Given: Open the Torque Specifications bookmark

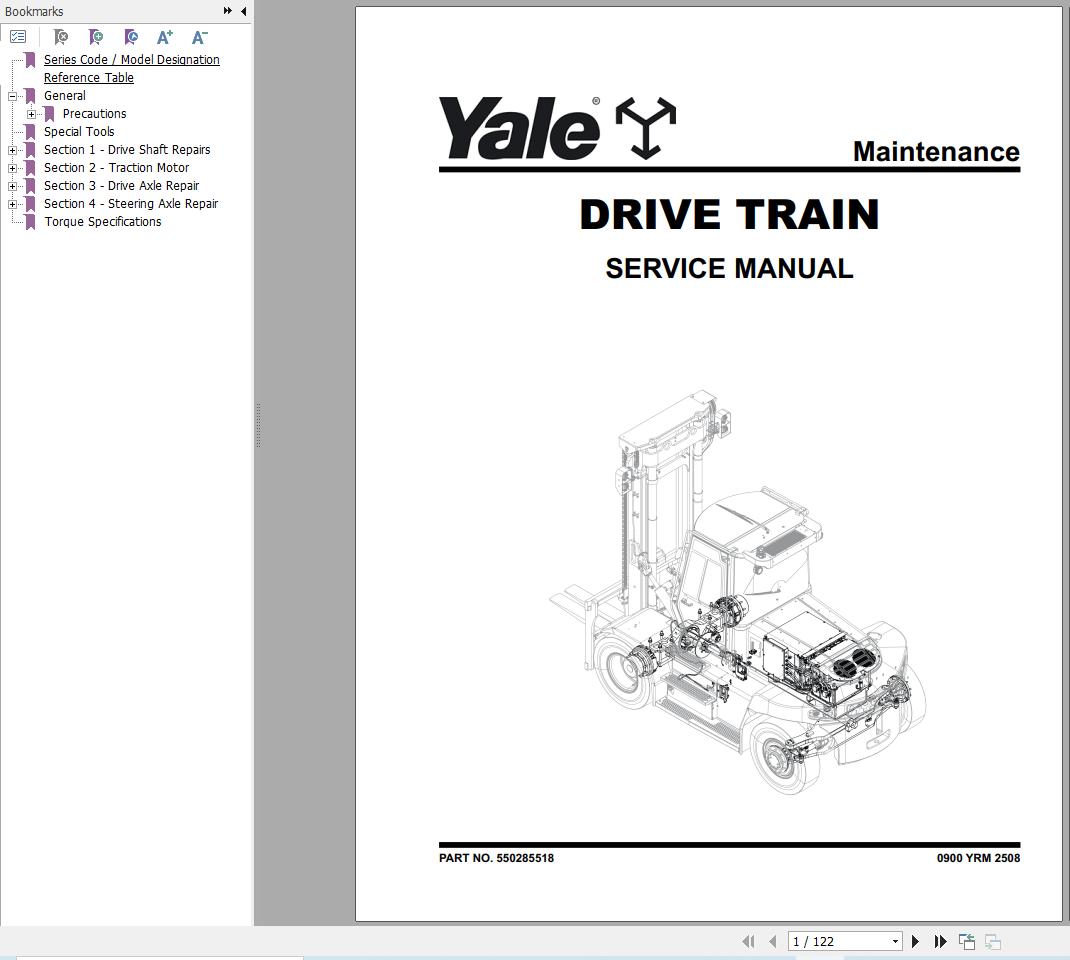Looking at the screenshot, I should (x=103, y=222).
